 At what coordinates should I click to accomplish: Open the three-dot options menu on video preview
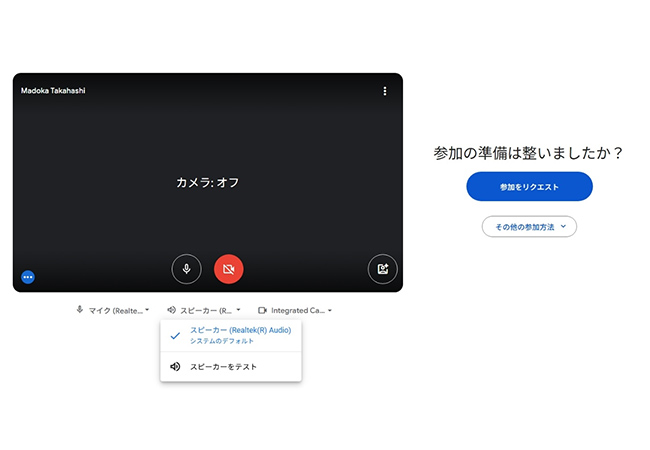click(x=385, y=91)
